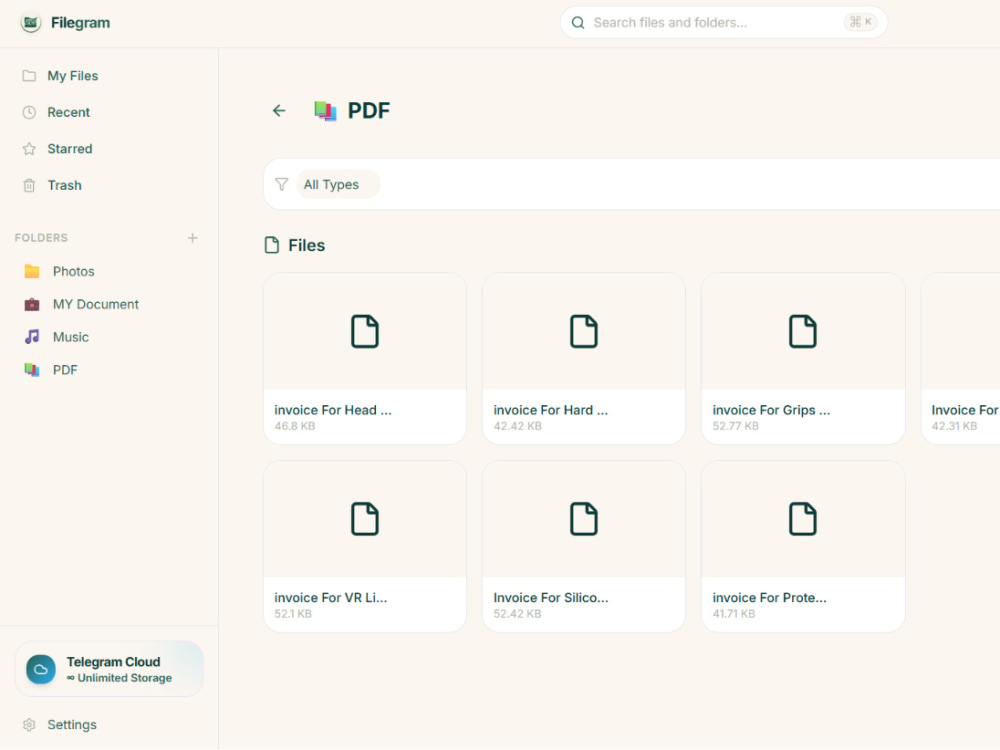Open invoice For Hard file thumbnail
This screenshot has height=750, width=1000.
(584, 332)
